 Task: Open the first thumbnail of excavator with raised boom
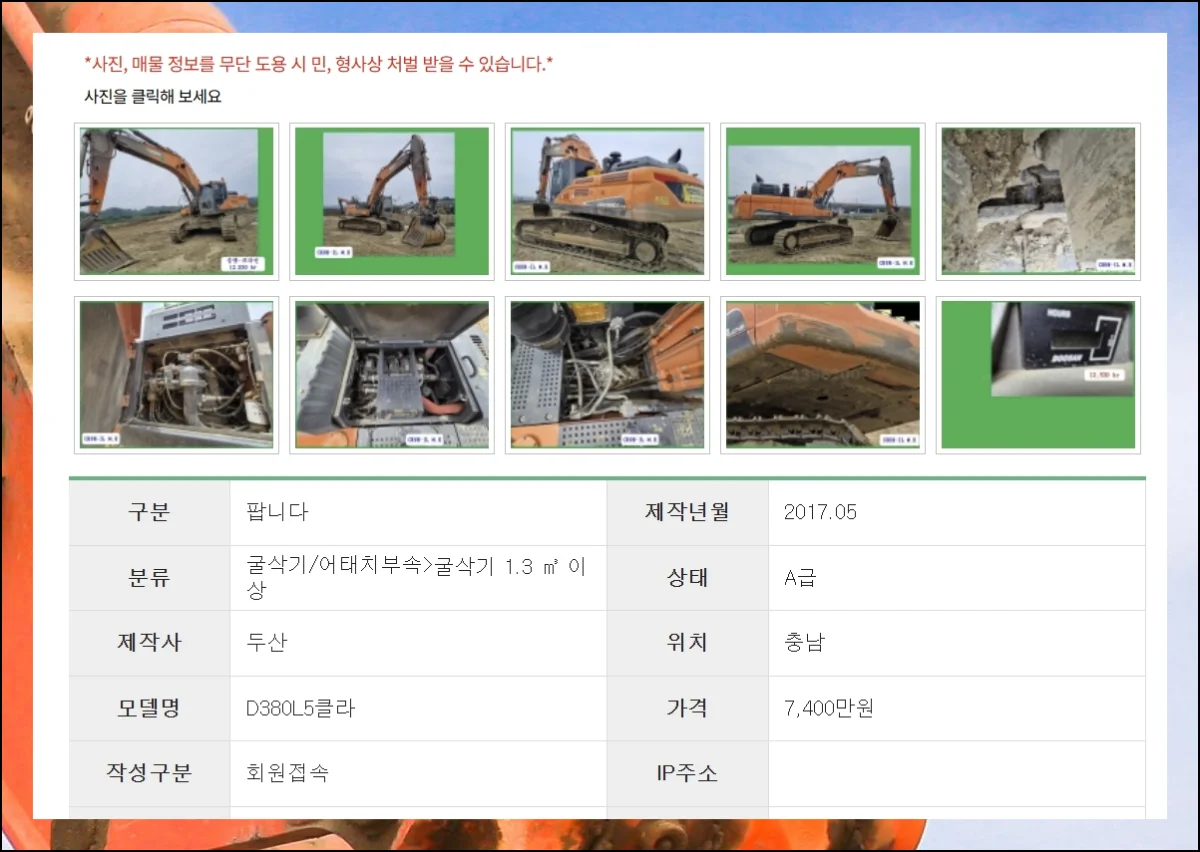pyautogui.click(x=177, y=201)
